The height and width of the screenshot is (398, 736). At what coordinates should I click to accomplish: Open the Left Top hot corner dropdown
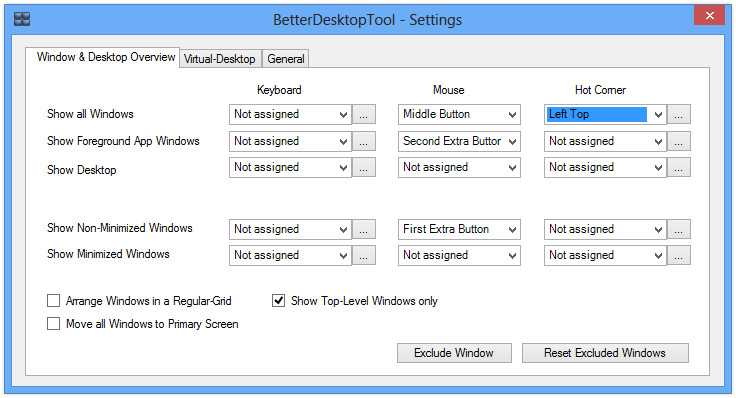click(x=605, y=114)
